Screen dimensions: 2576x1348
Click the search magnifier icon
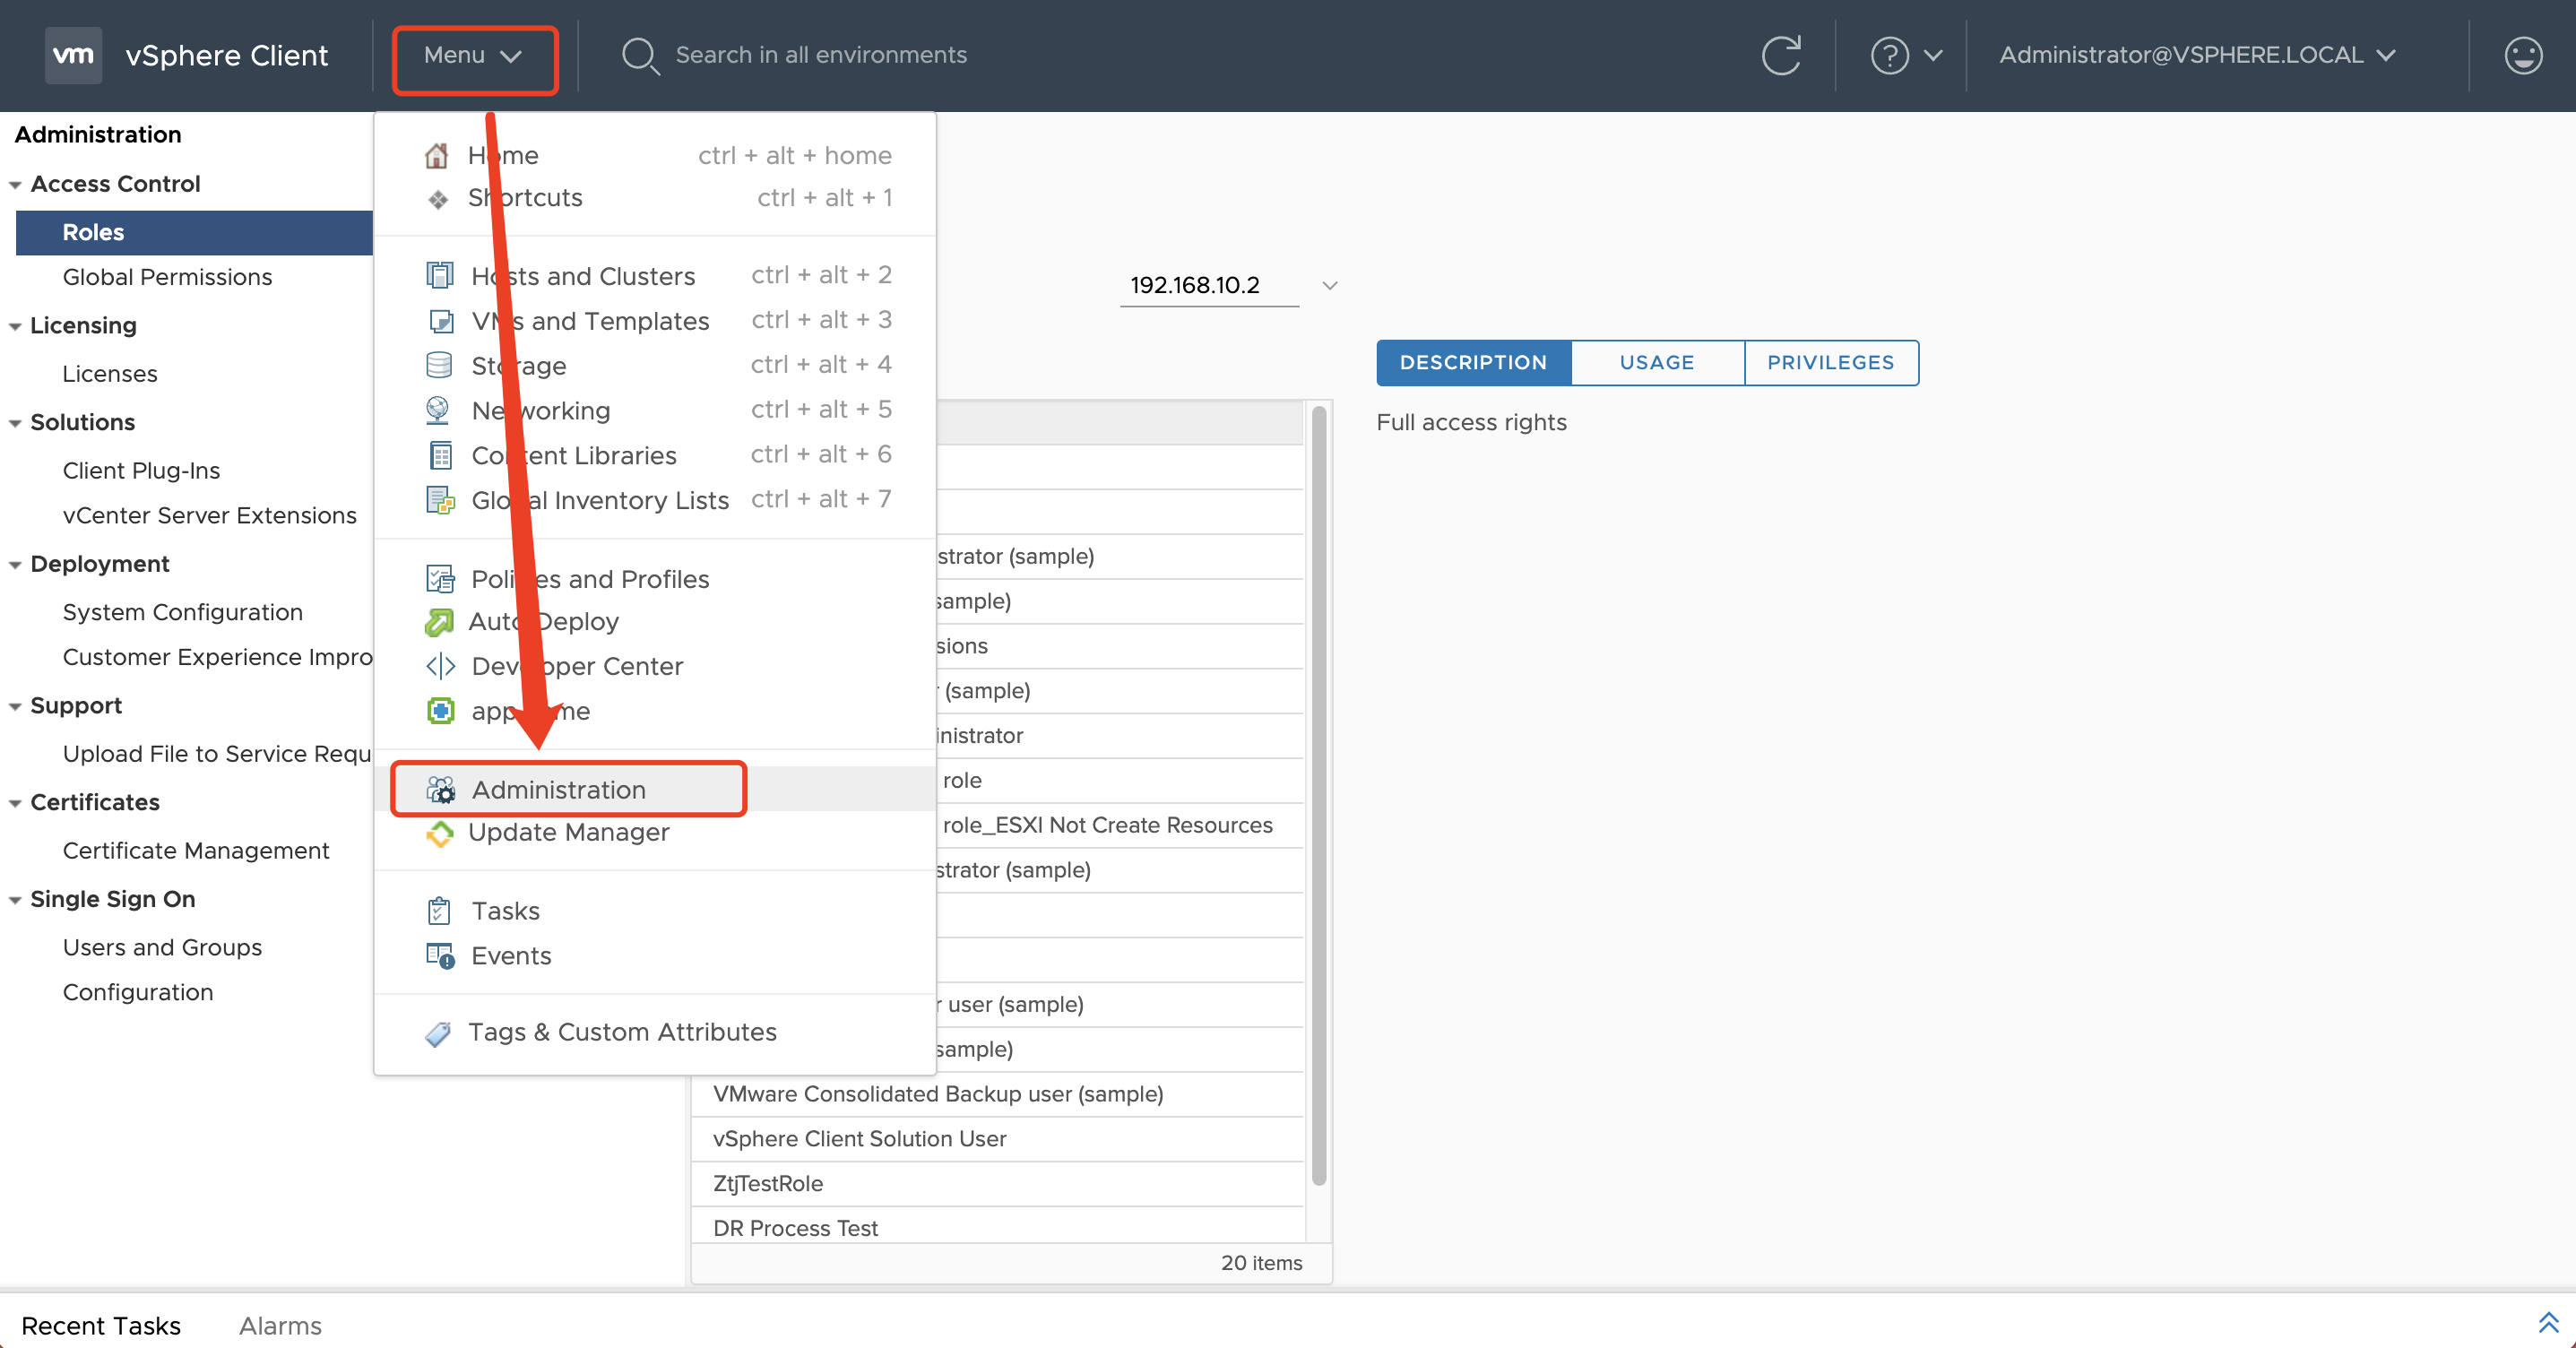click(x=640, y=55)
